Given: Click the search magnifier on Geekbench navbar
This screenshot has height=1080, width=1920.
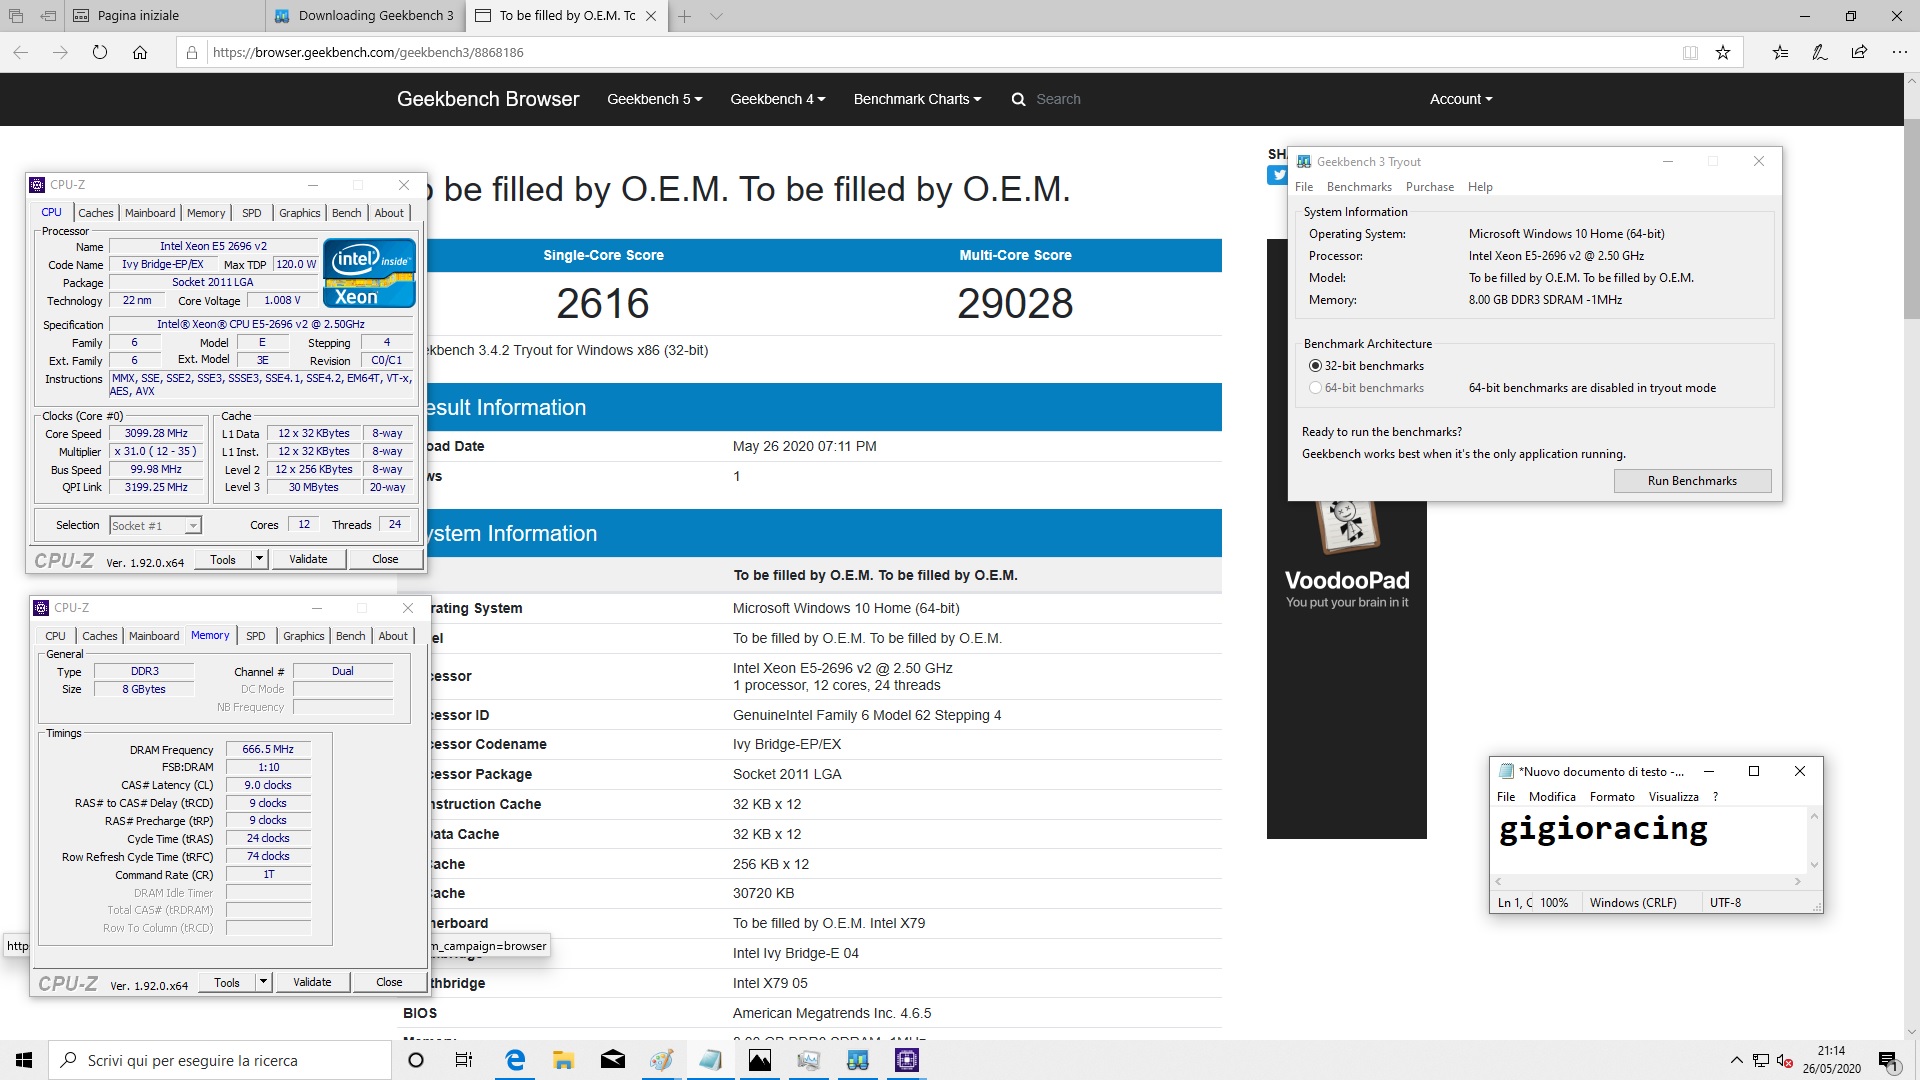Looking at the screenshot, I should click(1018, 99).
